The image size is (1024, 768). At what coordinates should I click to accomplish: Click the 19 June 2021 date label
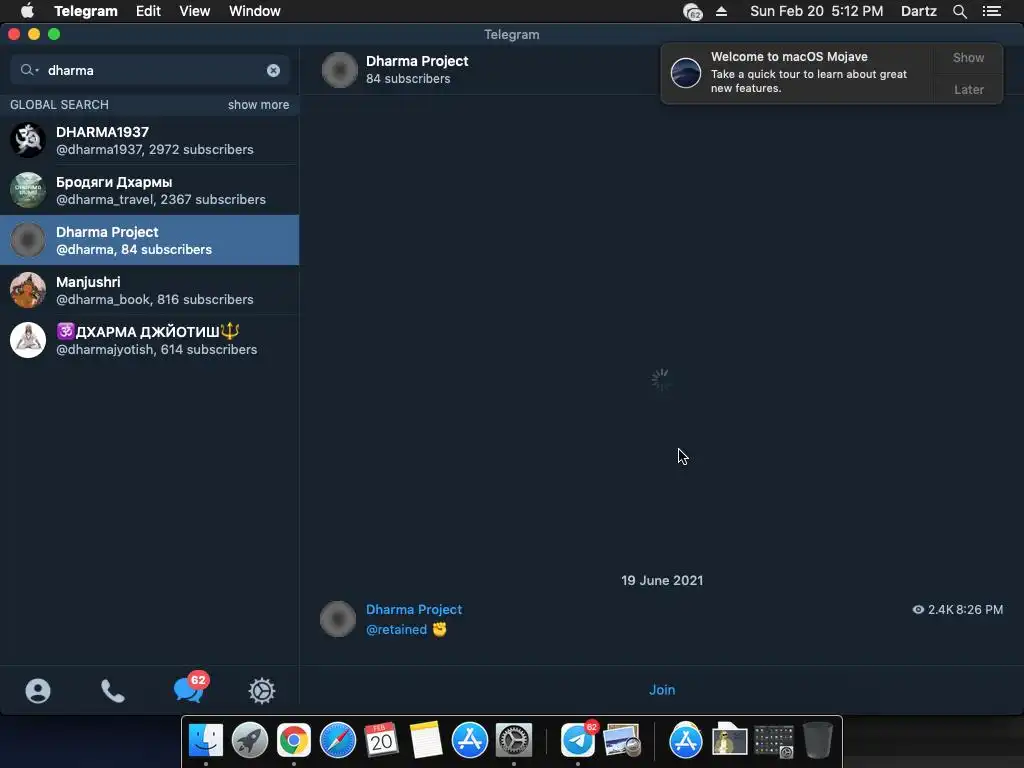662,581
